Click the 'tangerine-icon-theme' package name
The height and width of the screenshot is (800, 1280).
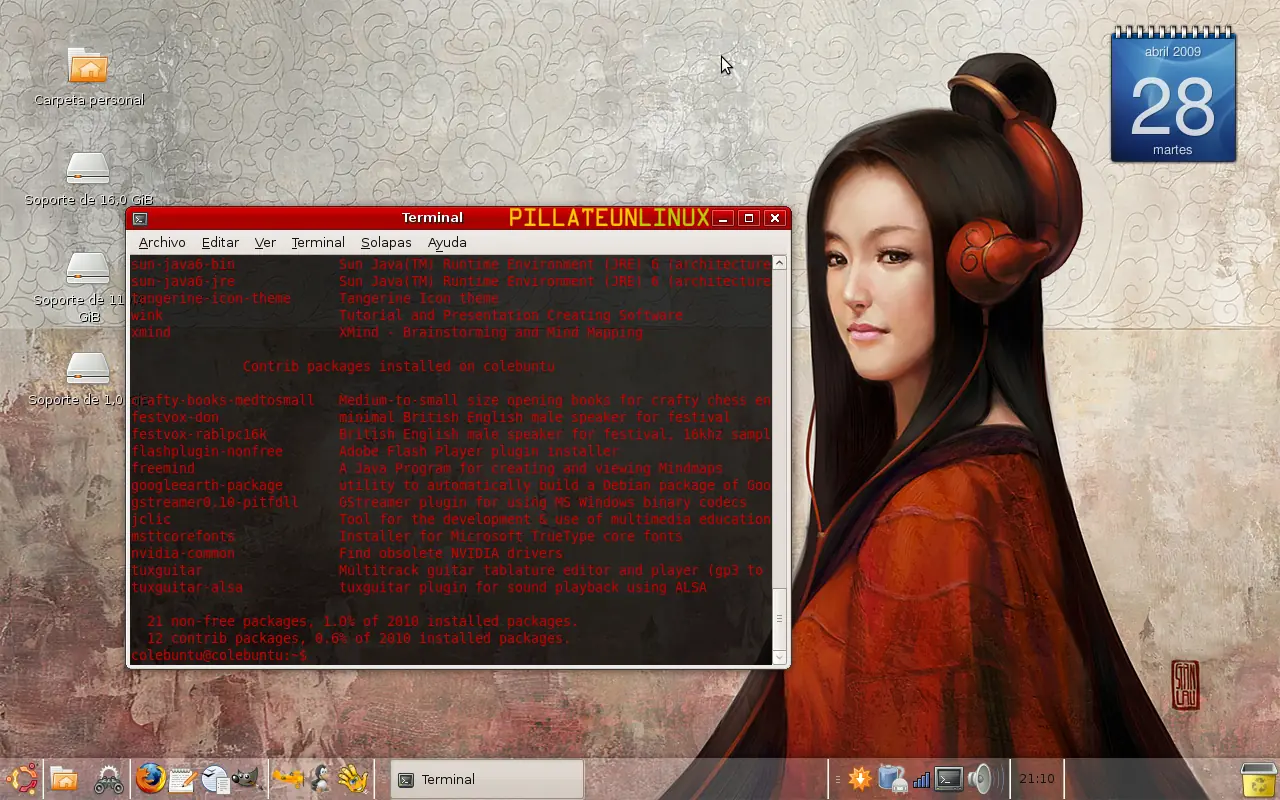211,298
